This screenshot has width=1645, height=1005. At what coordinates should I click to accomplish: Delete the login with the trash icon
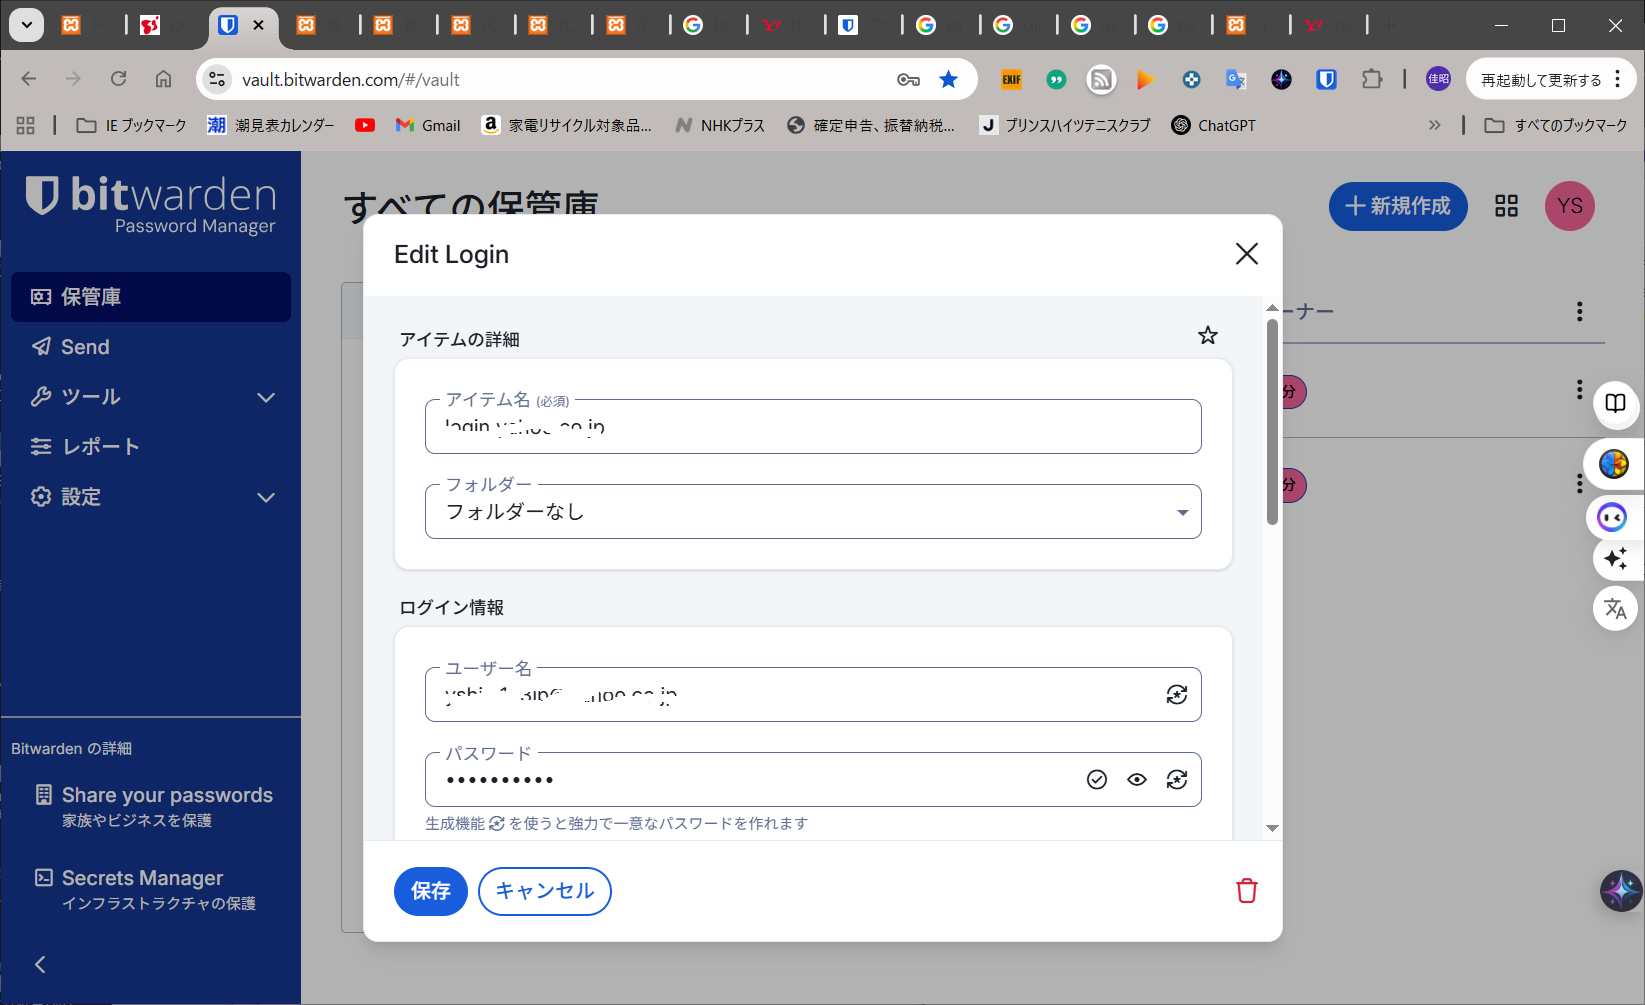(1246, 891)
